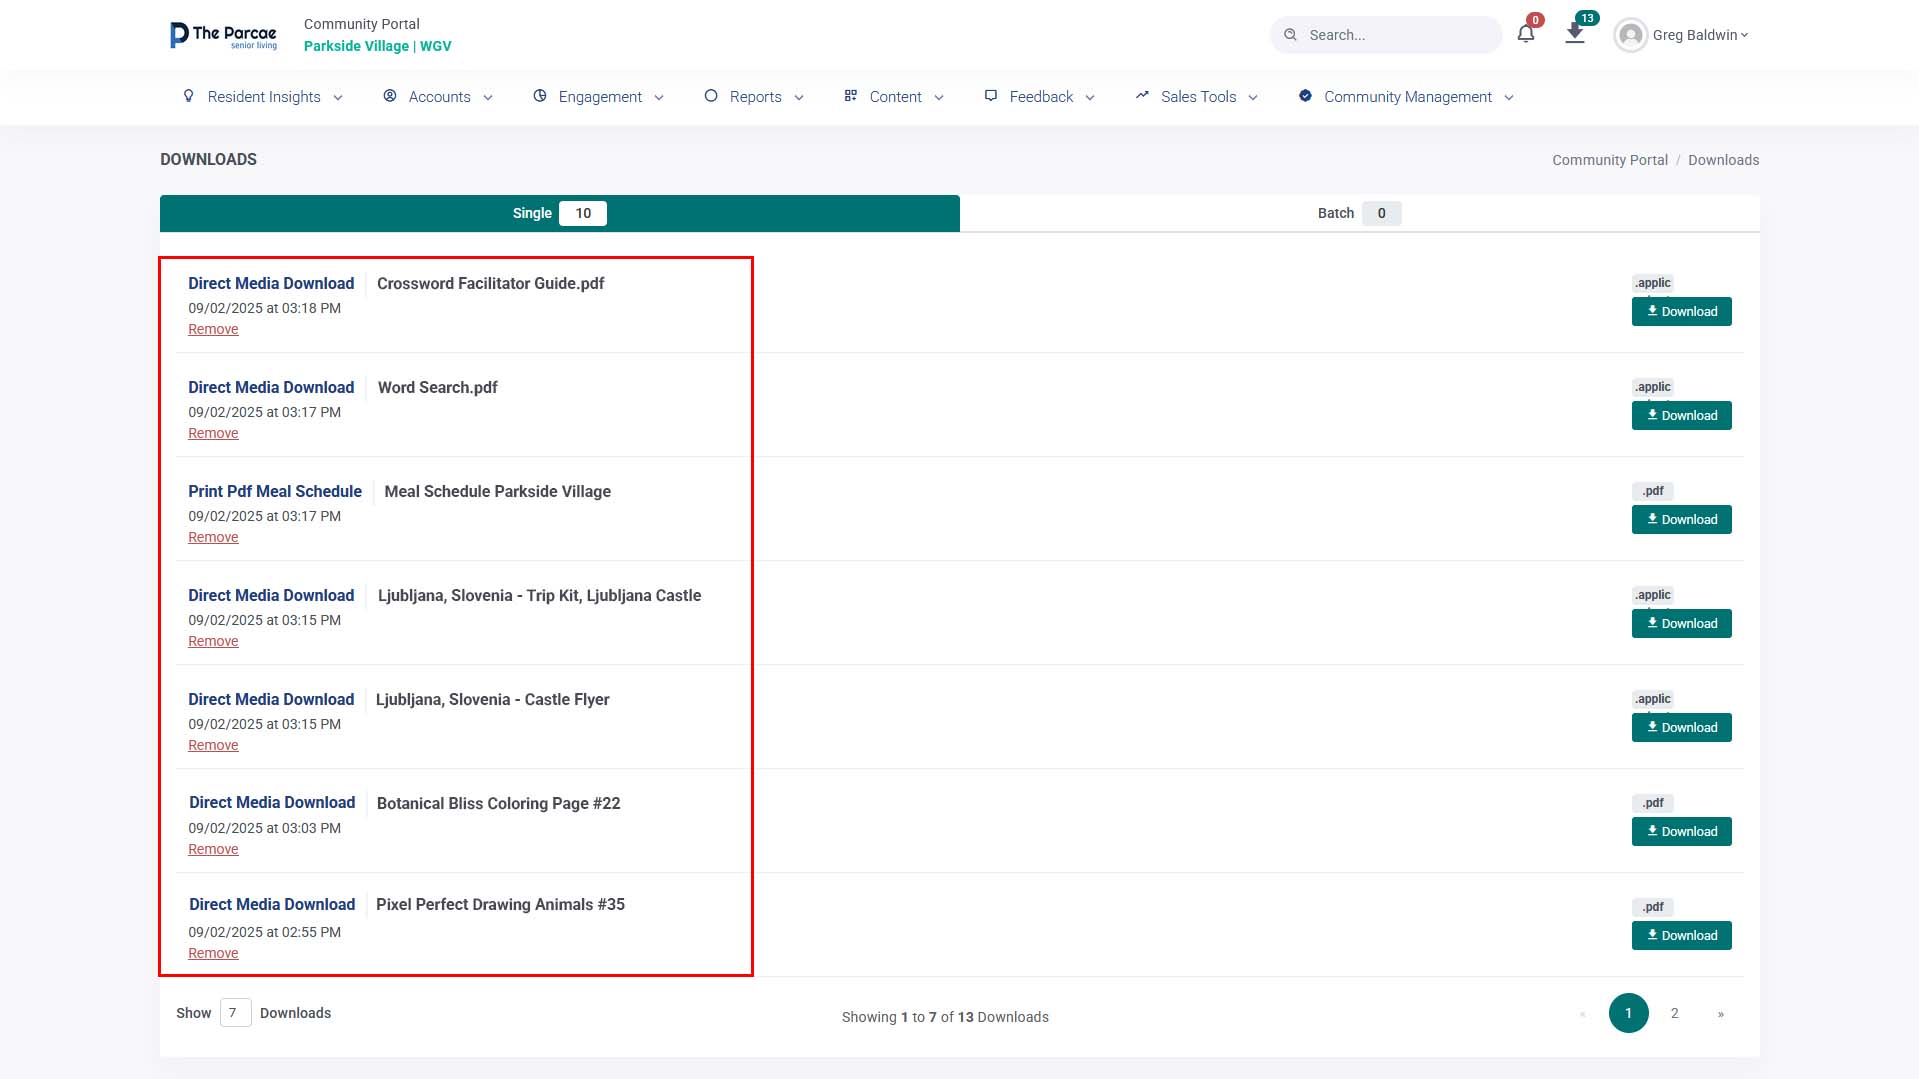Open the Resident Insights menu
Viewport: 1919px width, 1079px height.
[x=263, y=97]
